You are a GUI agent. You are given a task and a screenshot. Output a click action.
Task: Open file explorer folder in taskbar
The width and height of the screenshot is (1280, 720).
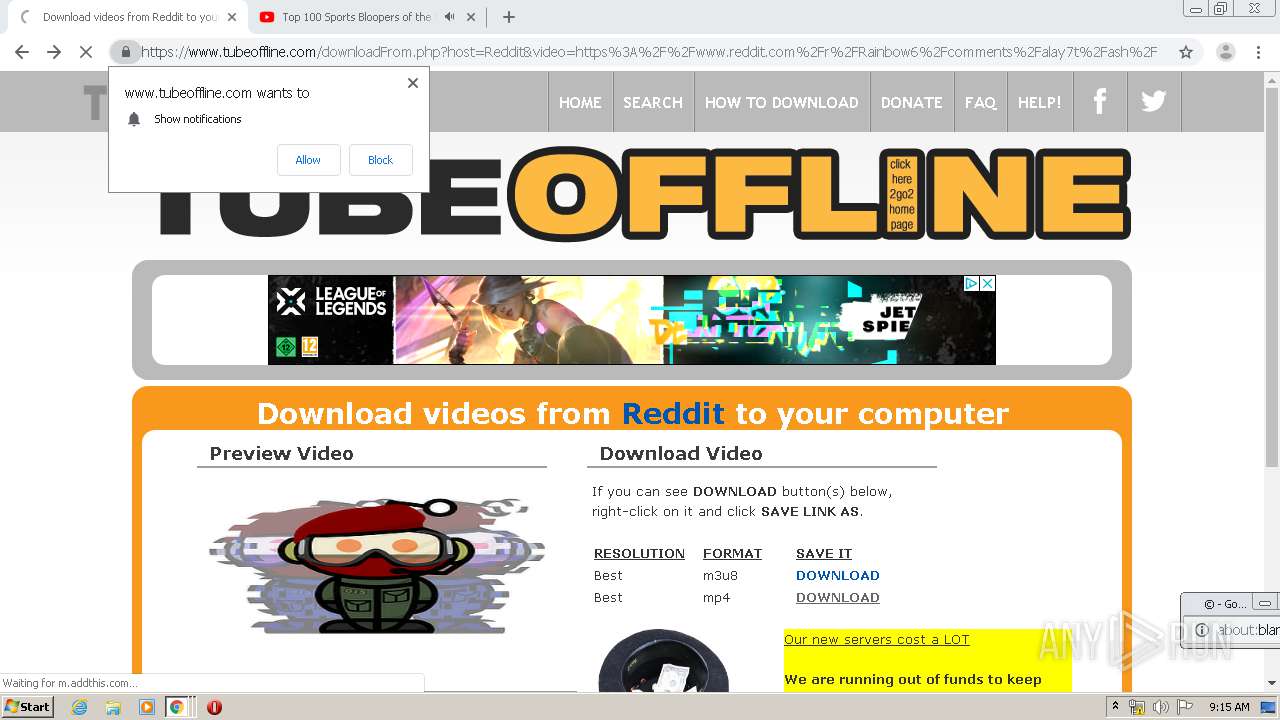tap(113, 707)
